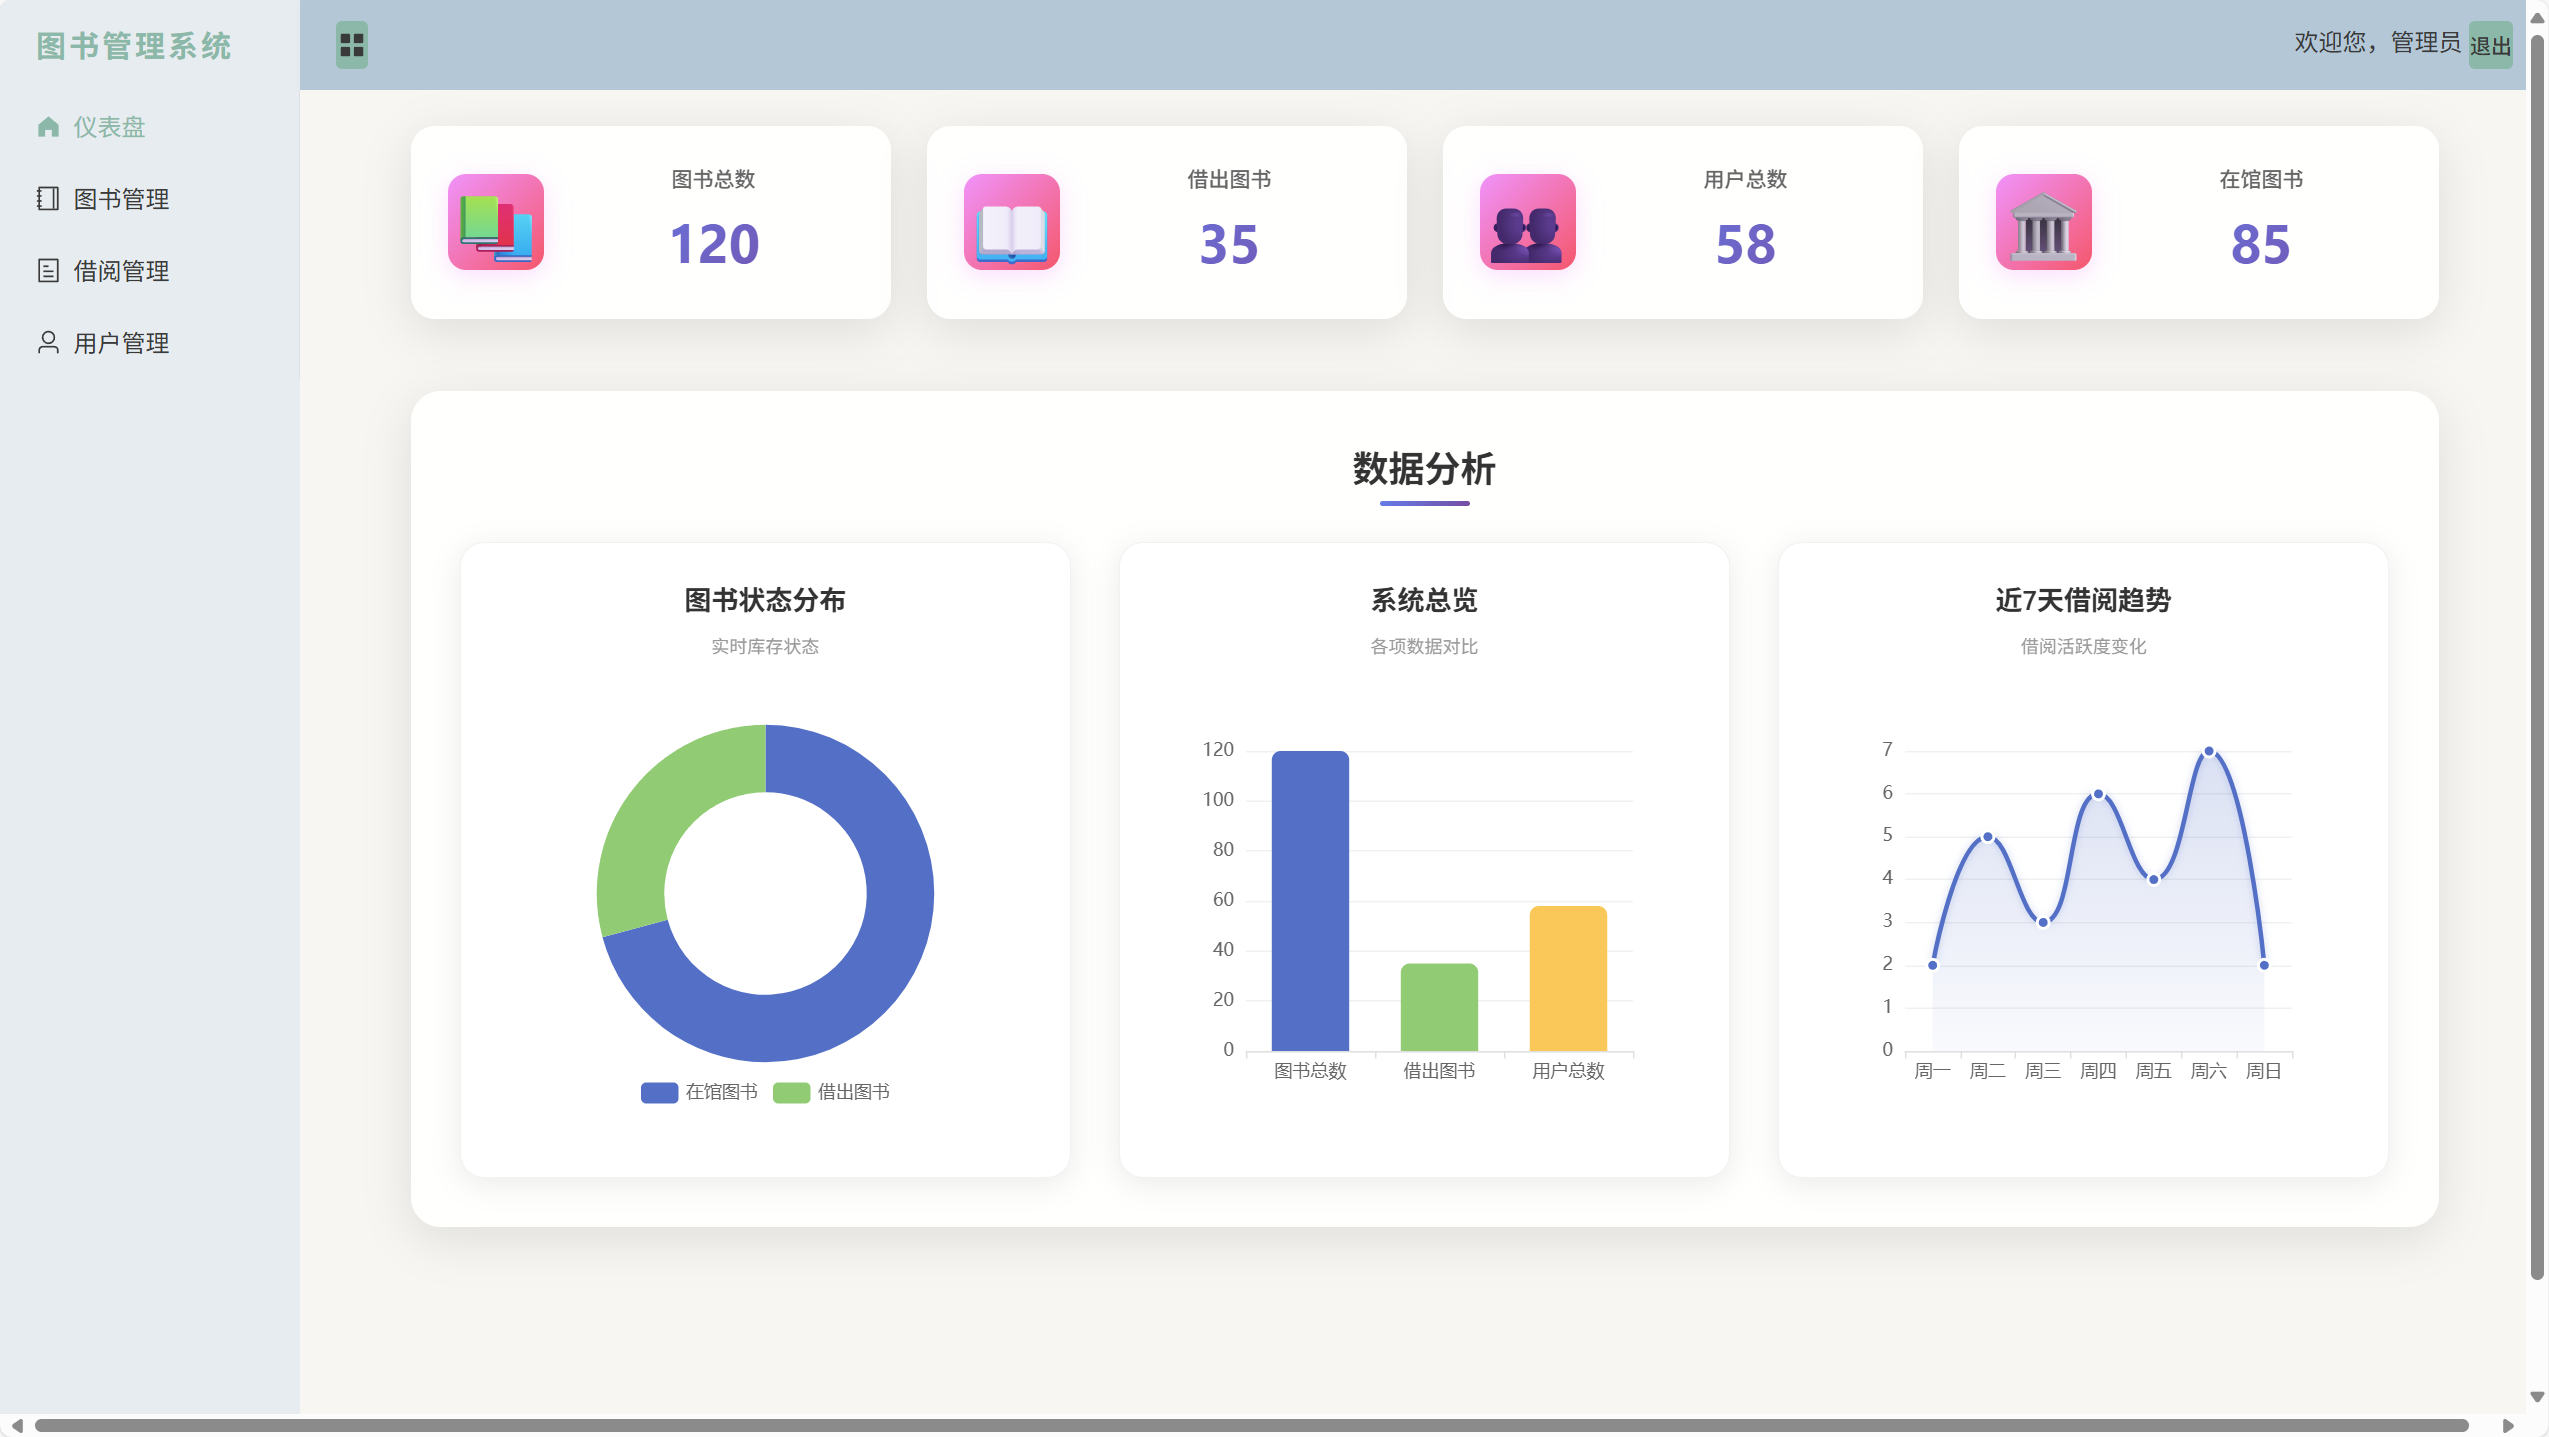Click the library building icon on 在馆图书 card

pyautogui.click(x=2042, y=222)
